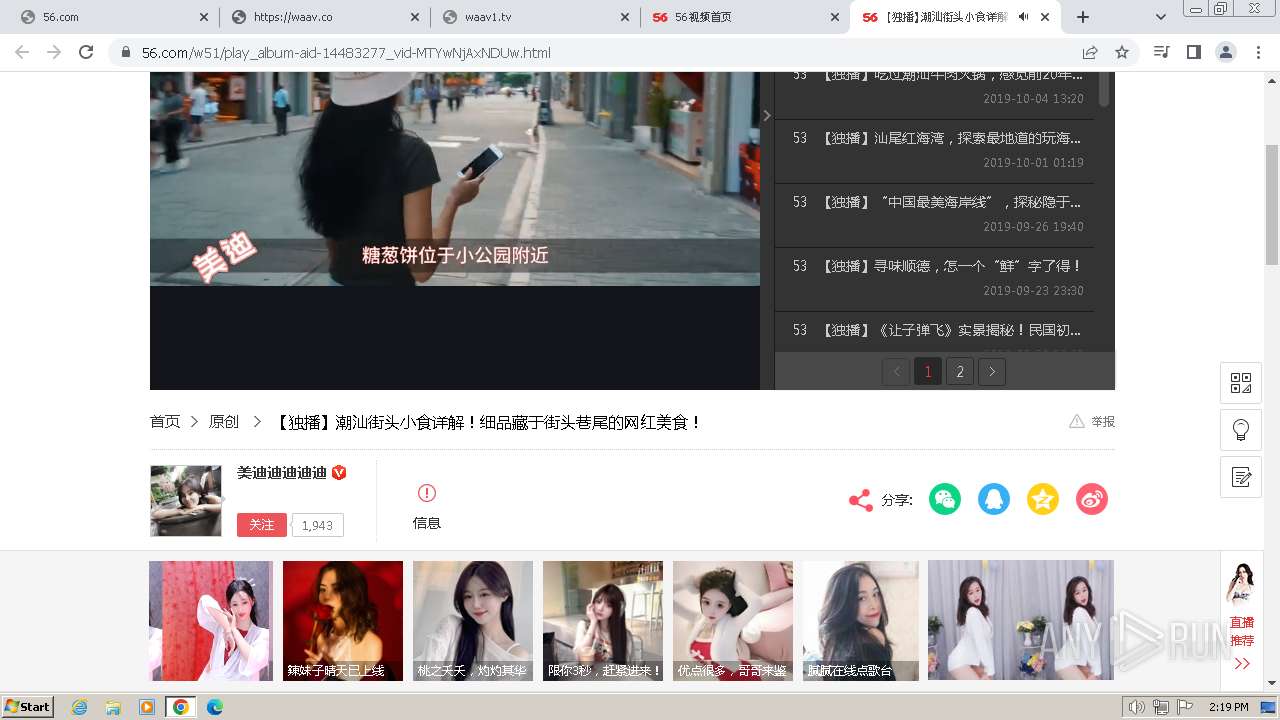Image resolution: width=1280 pixels, height=720 pixels.
Task: Open the 桃之夭夭，灼灼其华 live thumbnail
Action: click(x=473, y=621)
